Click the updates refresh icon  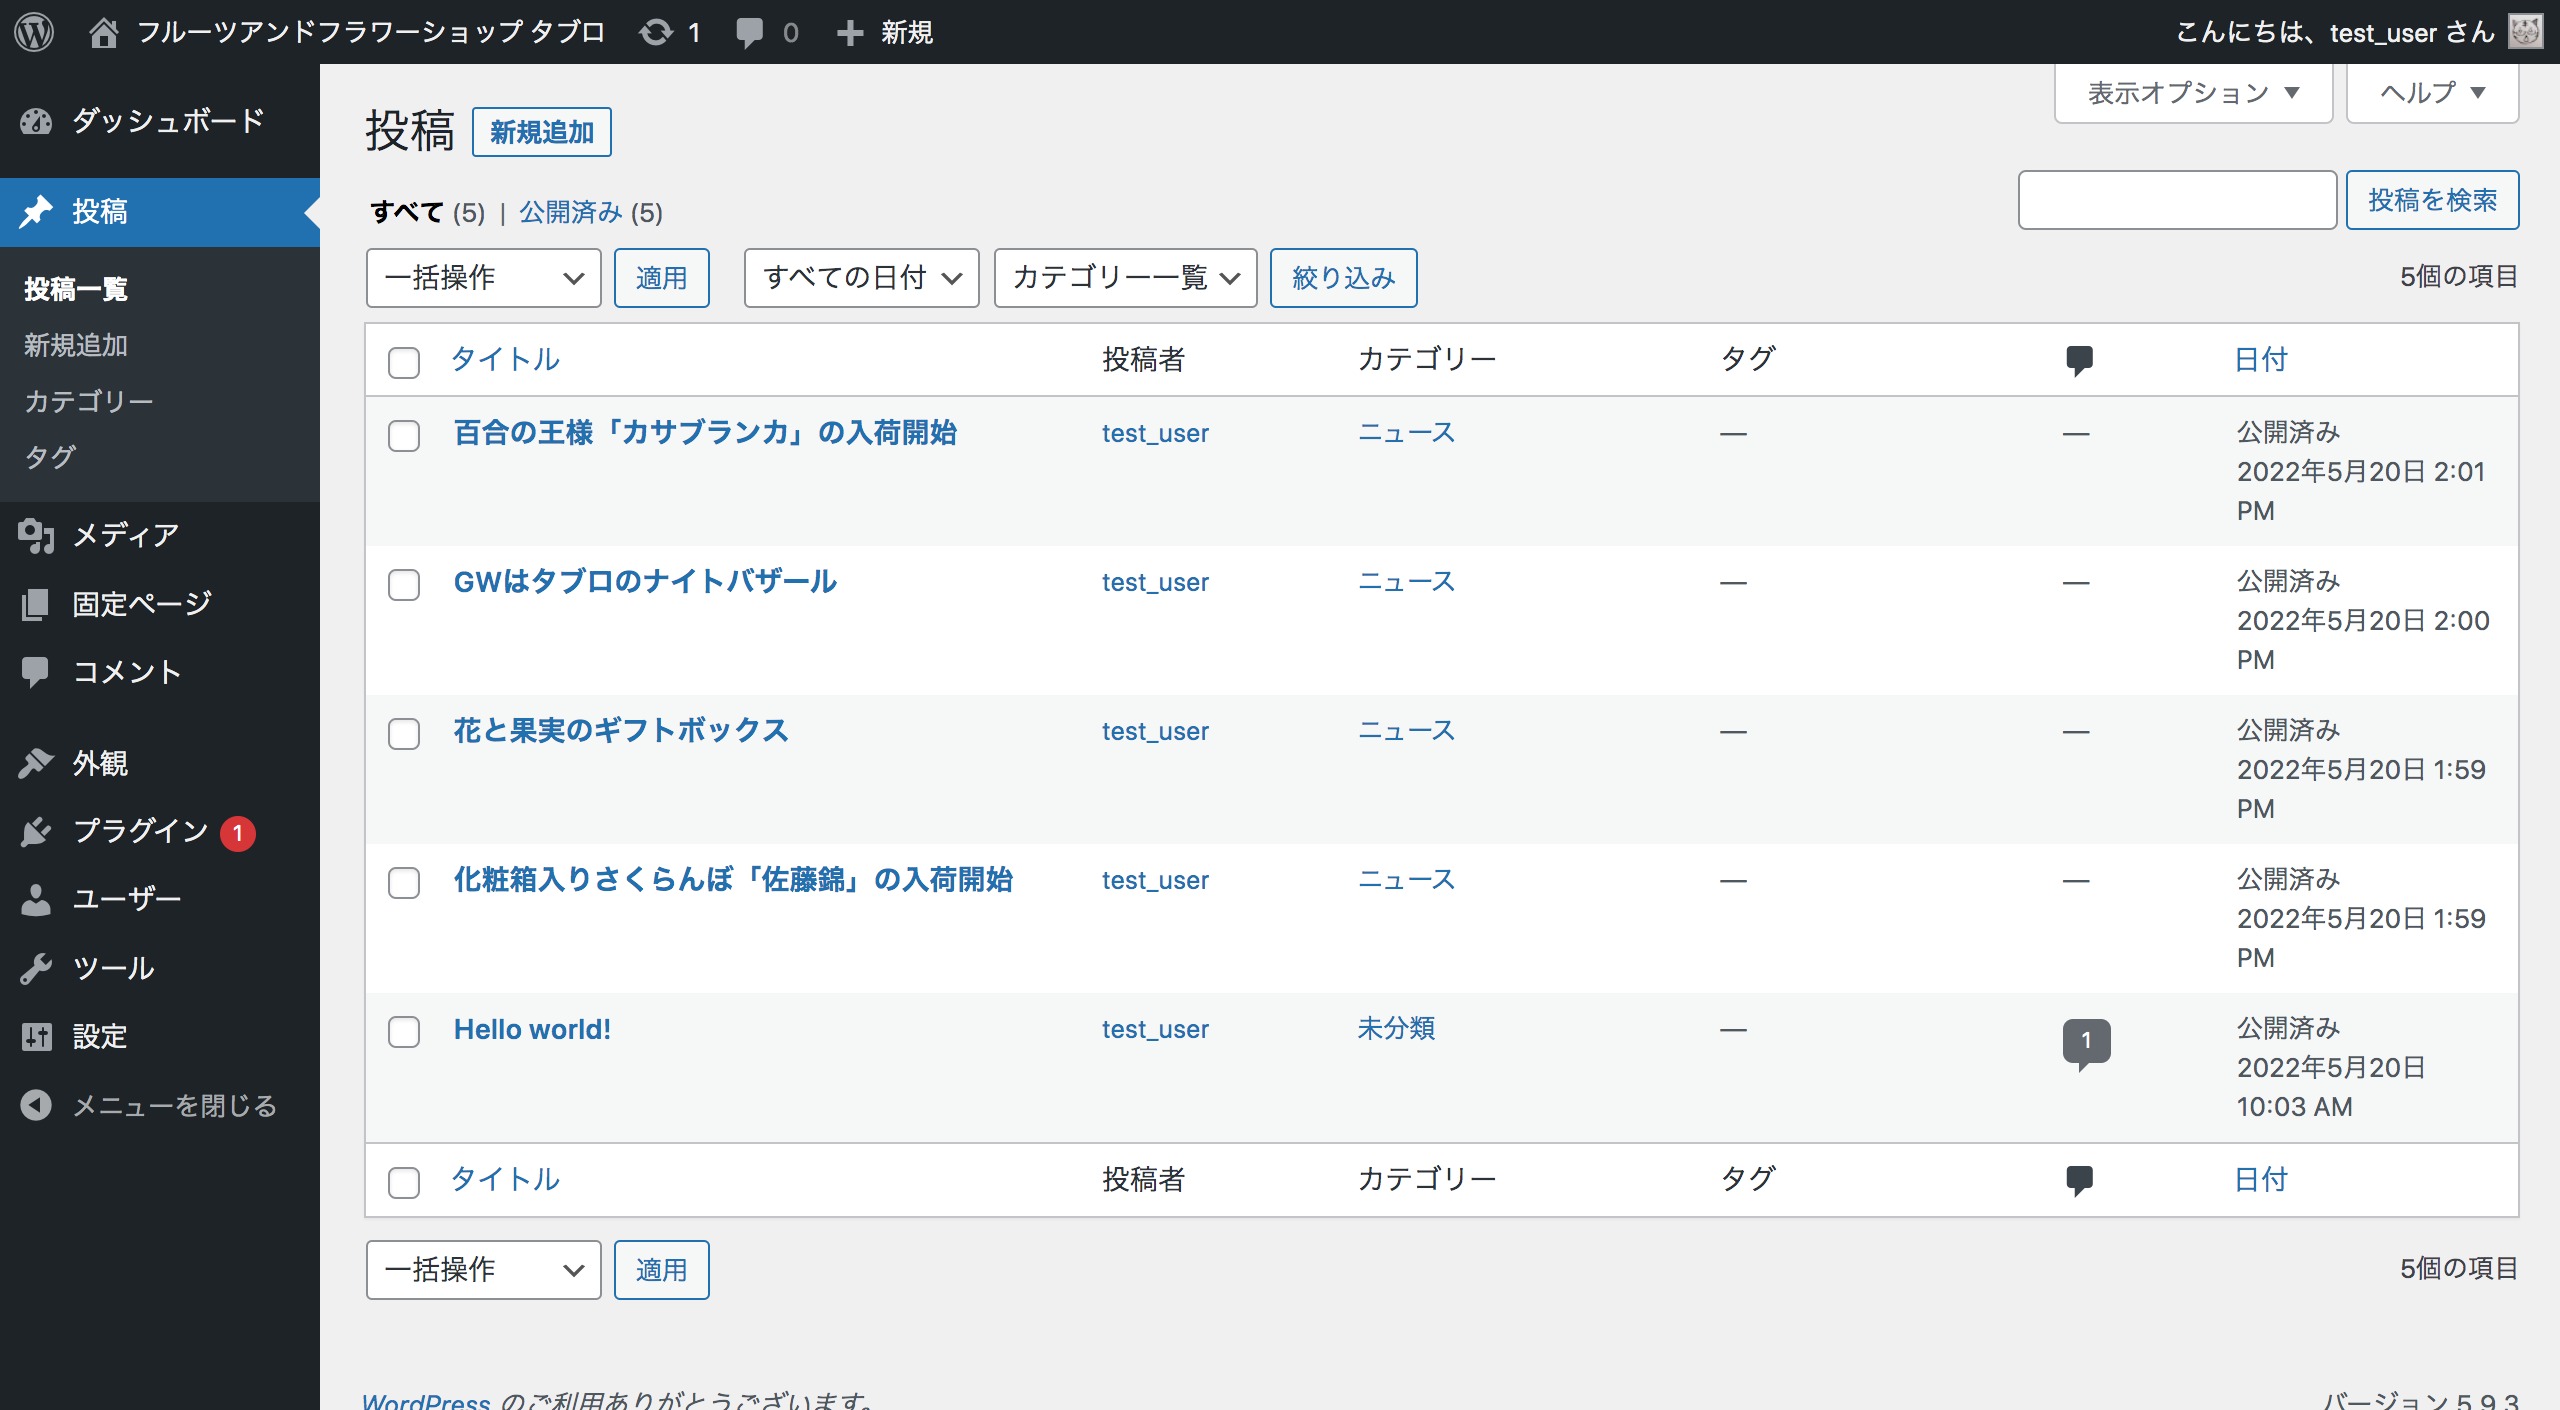[656, 32]
